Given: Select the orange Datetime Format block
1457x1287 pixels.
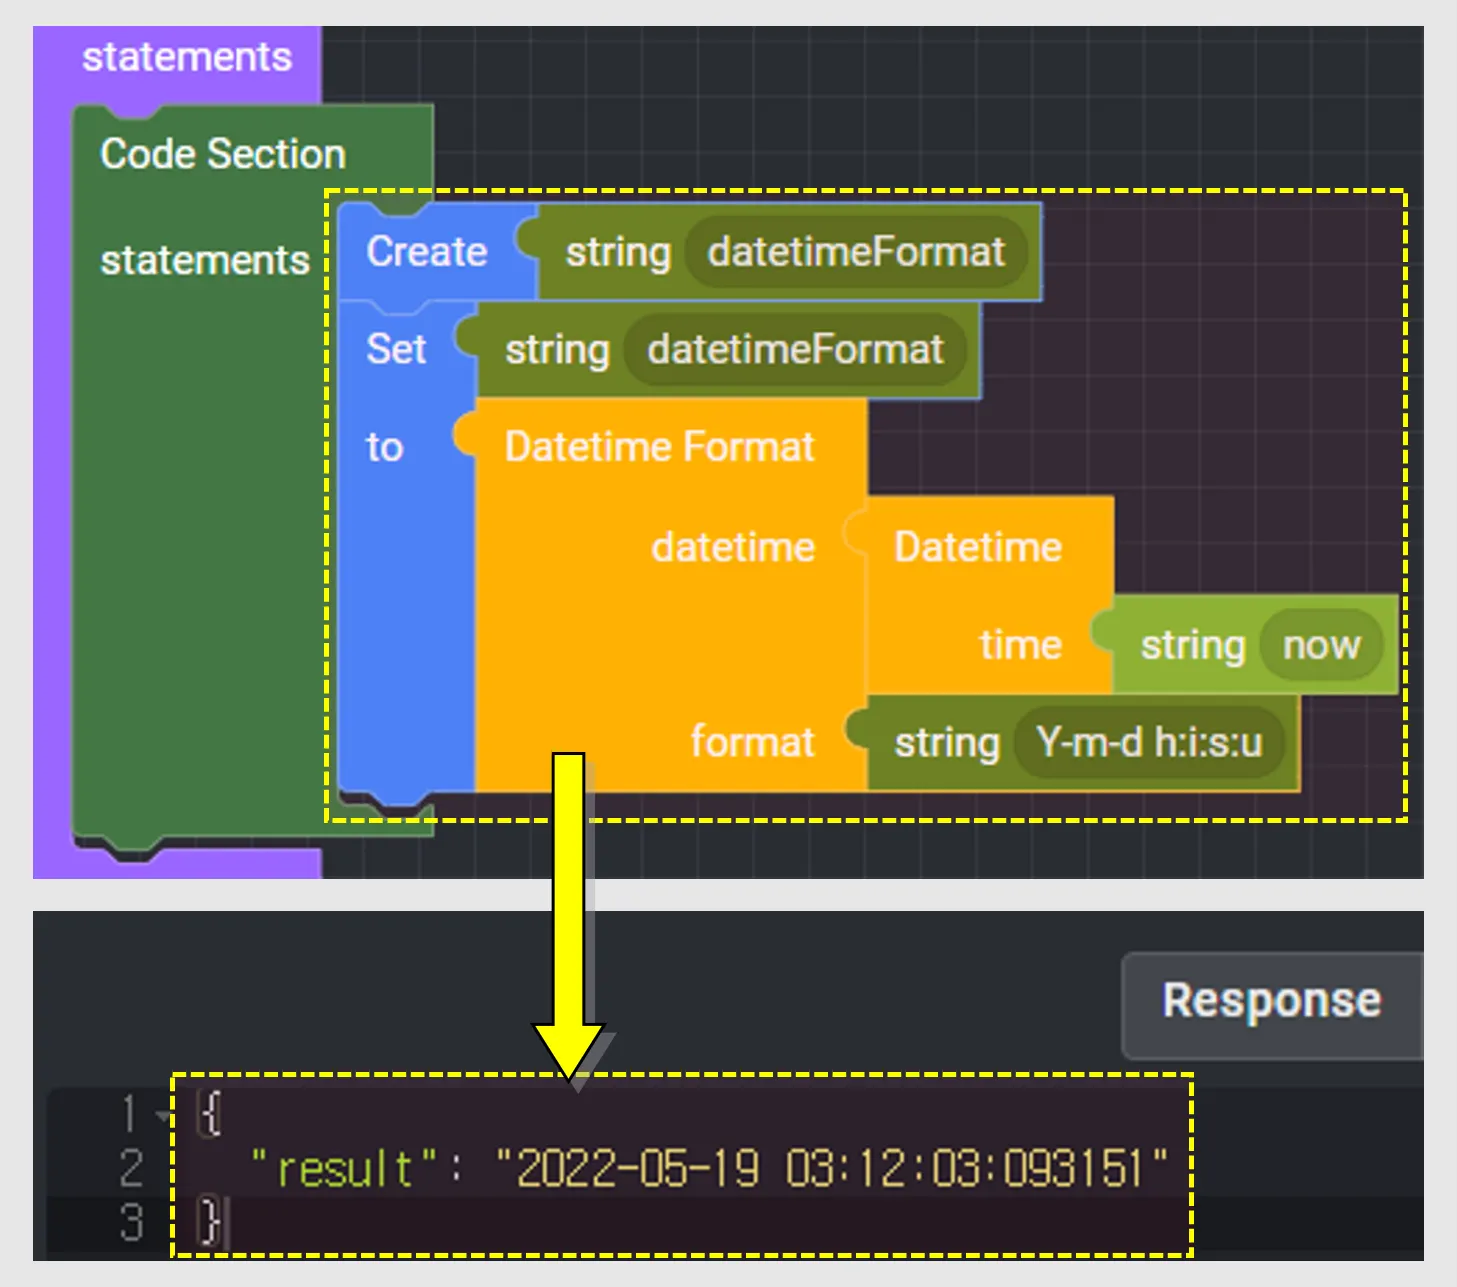Looking at the screenshot, I should tap(660, 446).
